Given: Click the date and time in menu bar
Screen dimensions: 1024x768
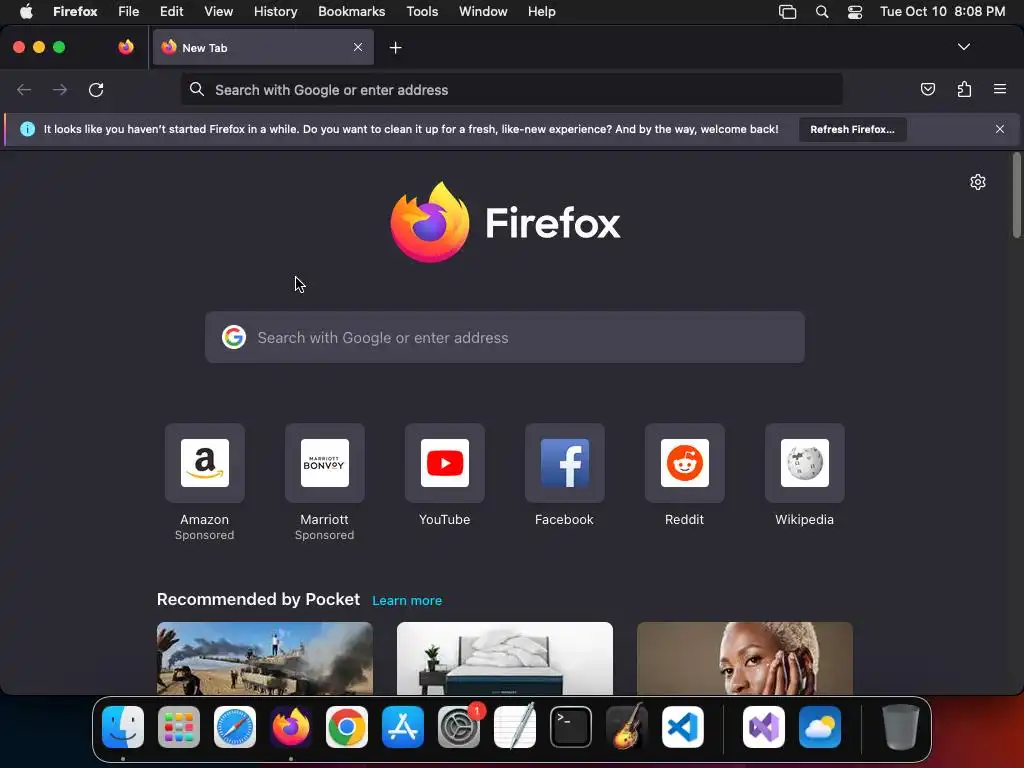Looking at the screenshot, I should pyautogui.click(x=942, y=11).
